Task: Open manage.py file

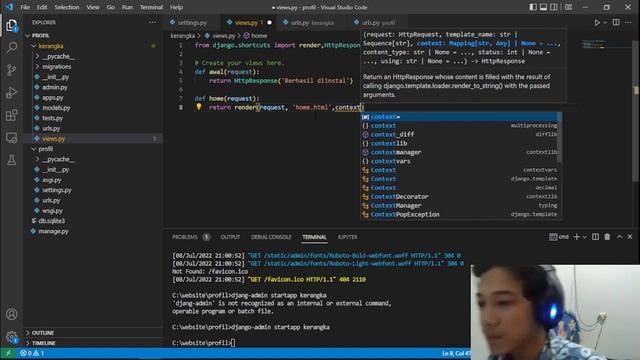Action: tap(94, 231)
